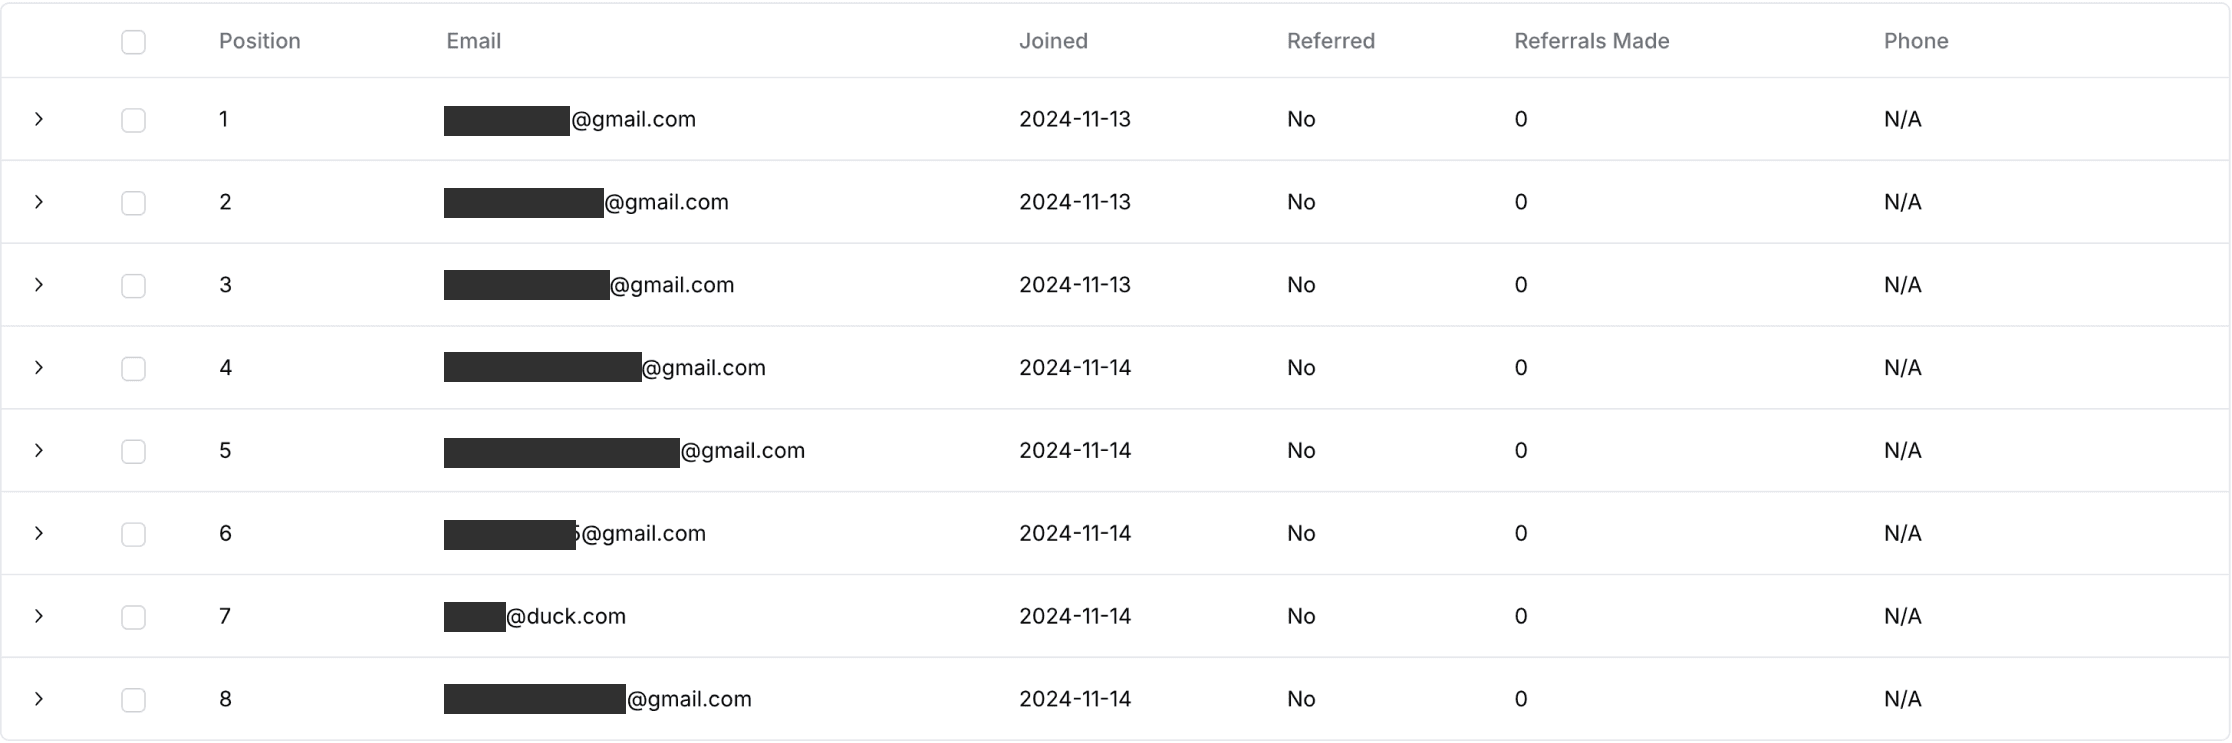The image size is (2232, 743).
Task: Expand the chevron on position 4 row
Action: point(39,368)
